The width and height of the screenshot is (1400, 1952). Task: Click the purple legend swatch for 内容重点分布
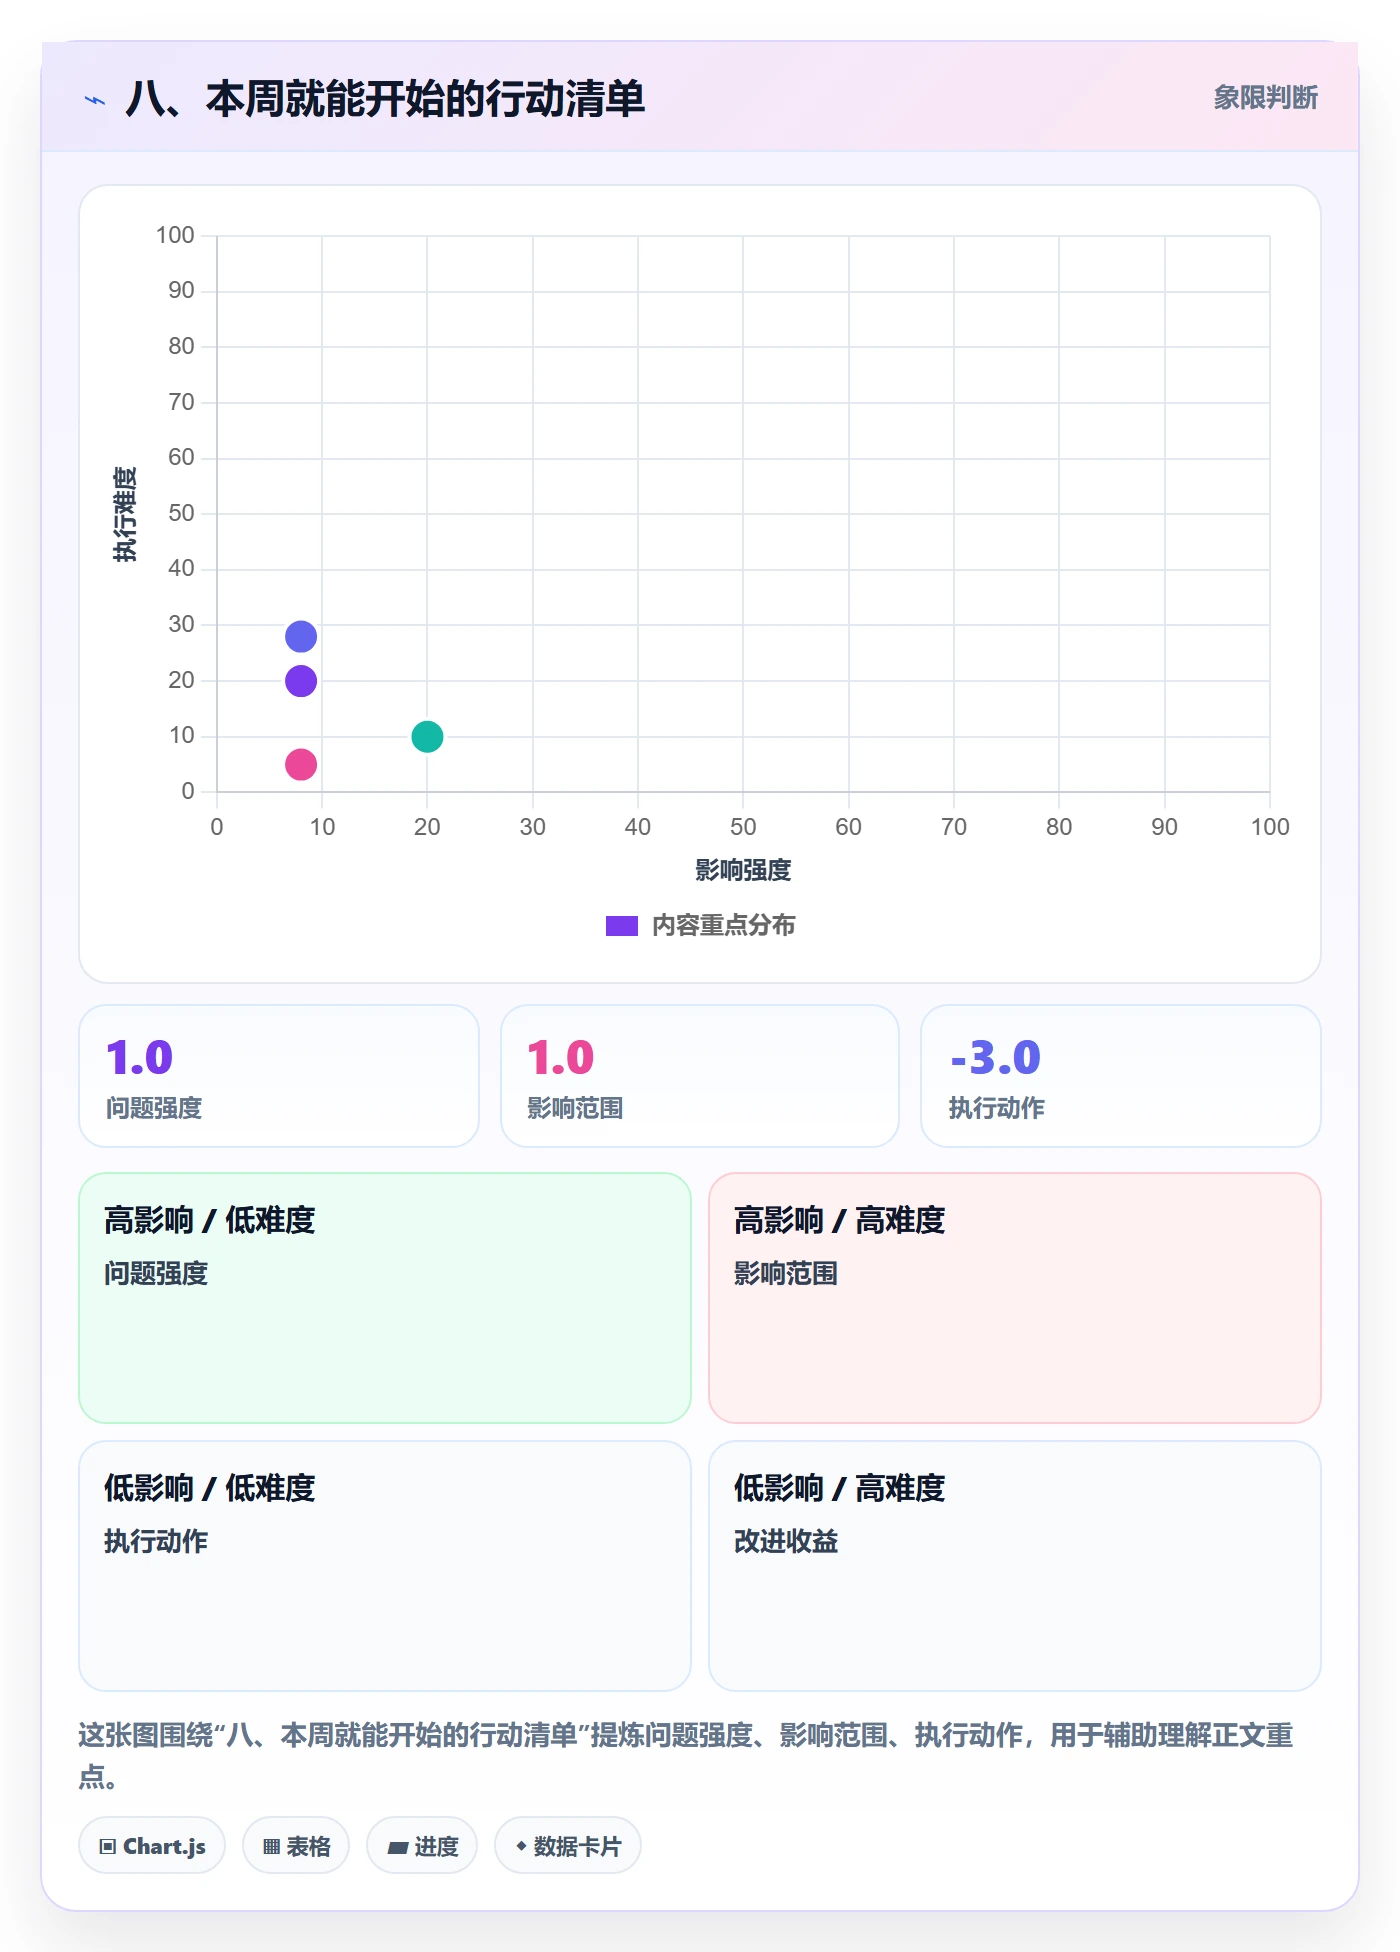point(622,926)
